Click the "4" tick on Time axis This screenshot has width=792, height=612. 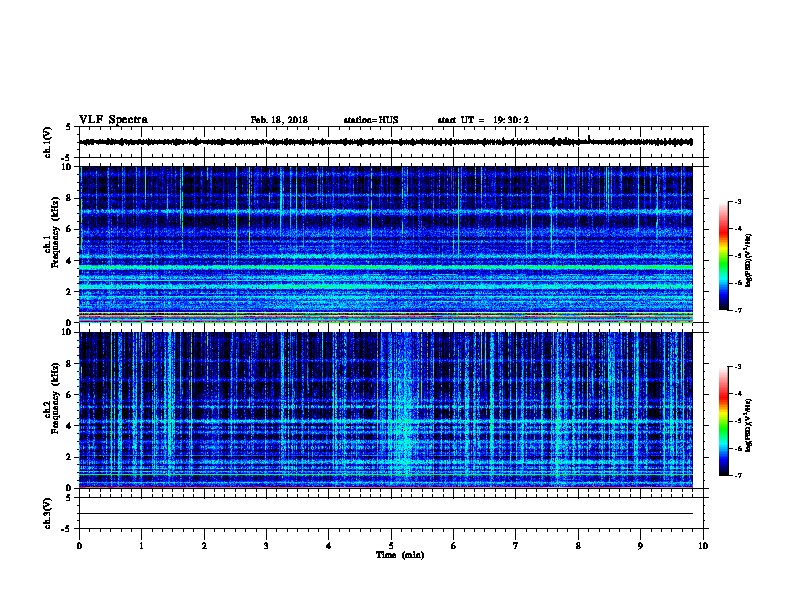point(329,546)
